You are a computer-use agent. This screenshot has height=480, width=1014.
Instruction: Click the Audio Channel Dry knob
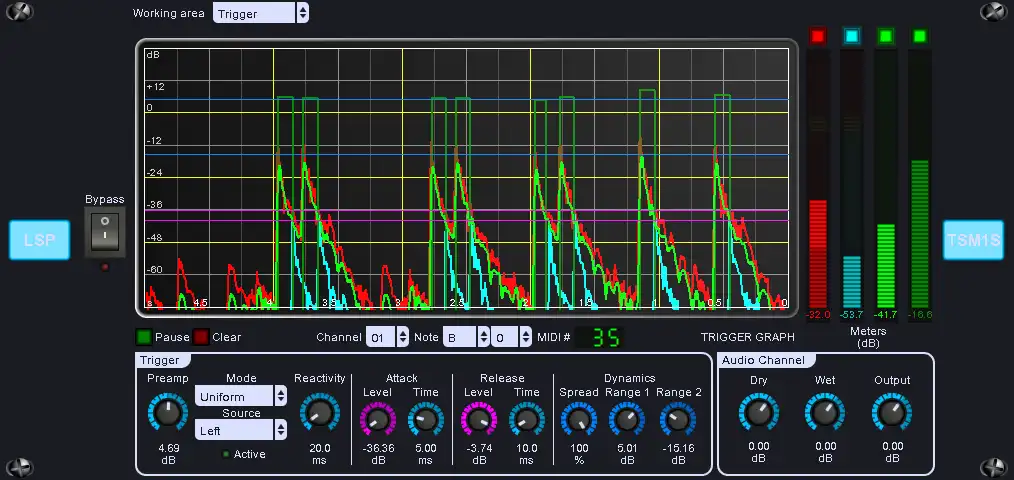[759, 412]
